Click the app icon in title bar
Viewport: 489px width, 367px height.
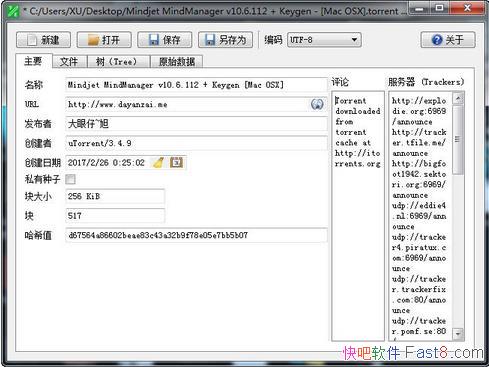14,11
